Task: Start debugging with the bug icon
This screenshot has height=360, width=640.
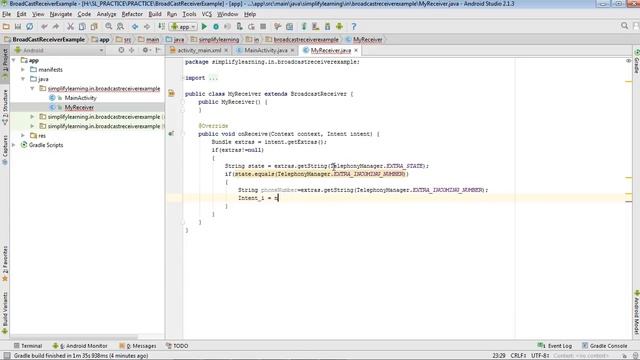Action: coord(216,27)
